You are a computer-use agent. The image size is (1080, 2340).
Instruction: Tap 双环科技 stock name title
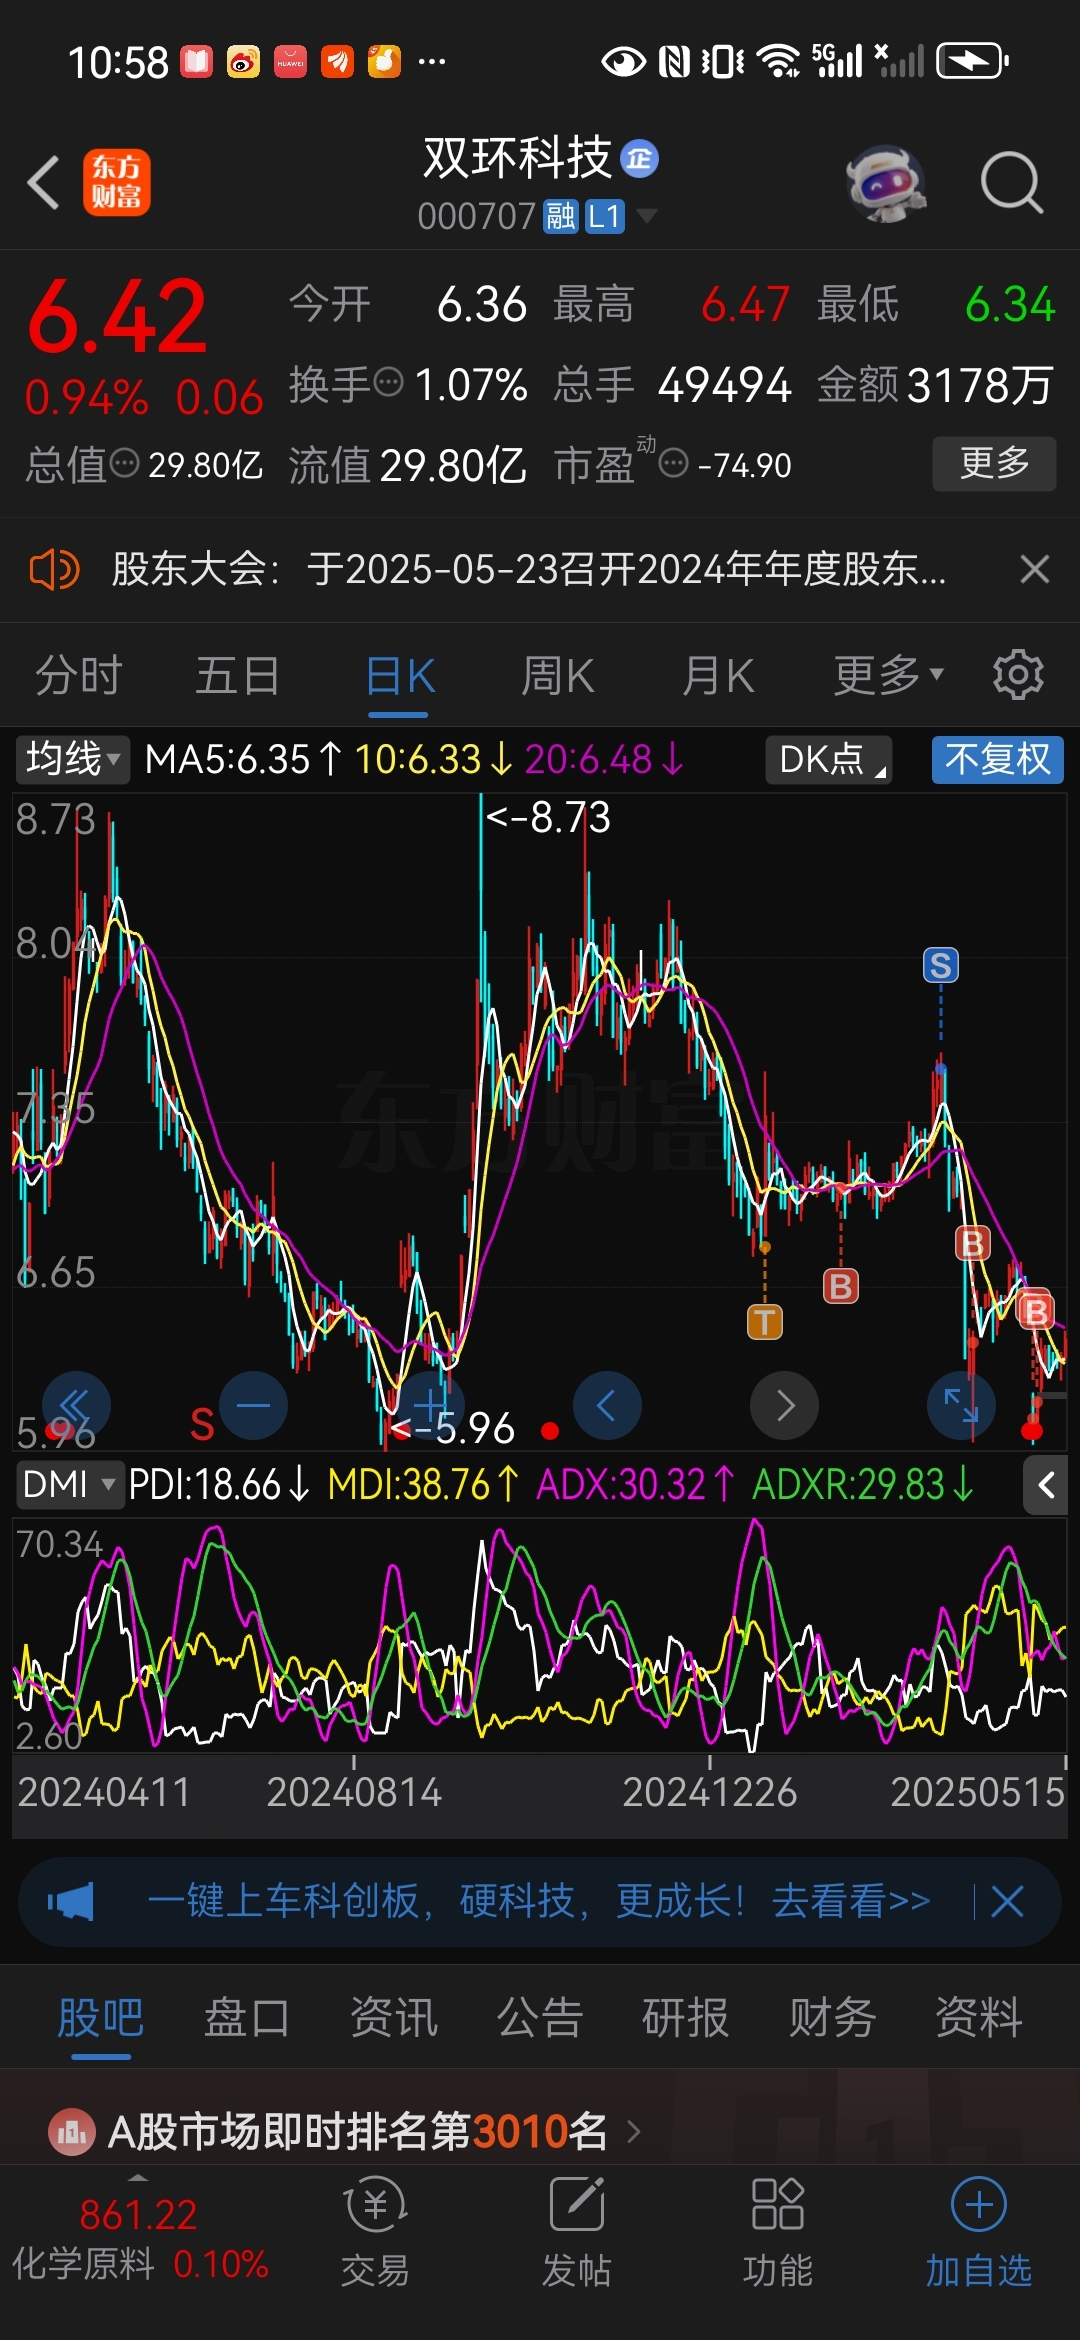pyautogui.click(x=517, y=158)
